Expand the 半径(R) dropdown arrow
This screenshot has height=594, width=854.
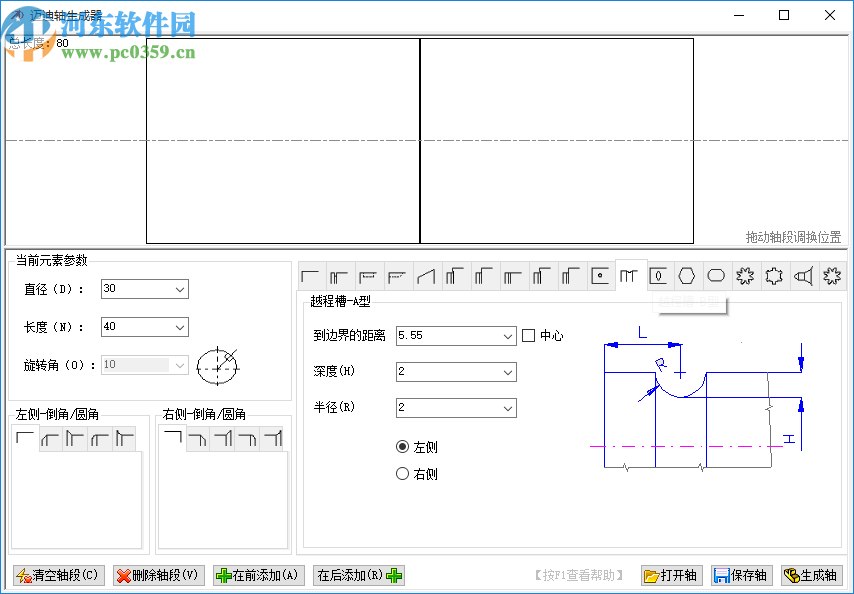pos(508,408)
